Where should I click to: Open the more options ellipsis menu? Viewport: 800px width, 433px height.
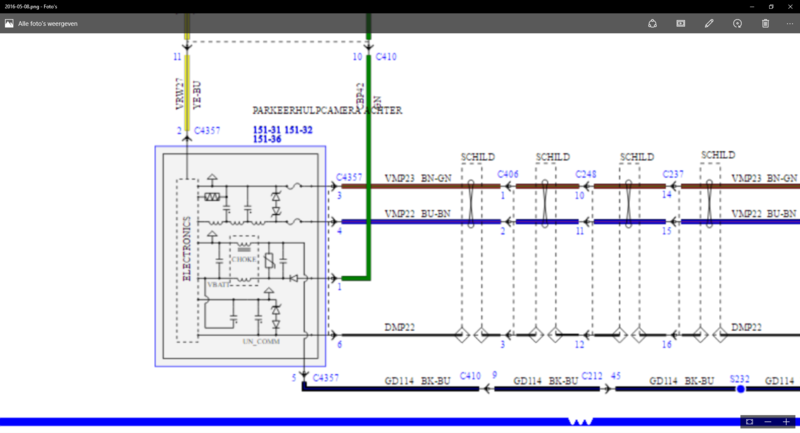pyautogui.click(x=792, y=22)
